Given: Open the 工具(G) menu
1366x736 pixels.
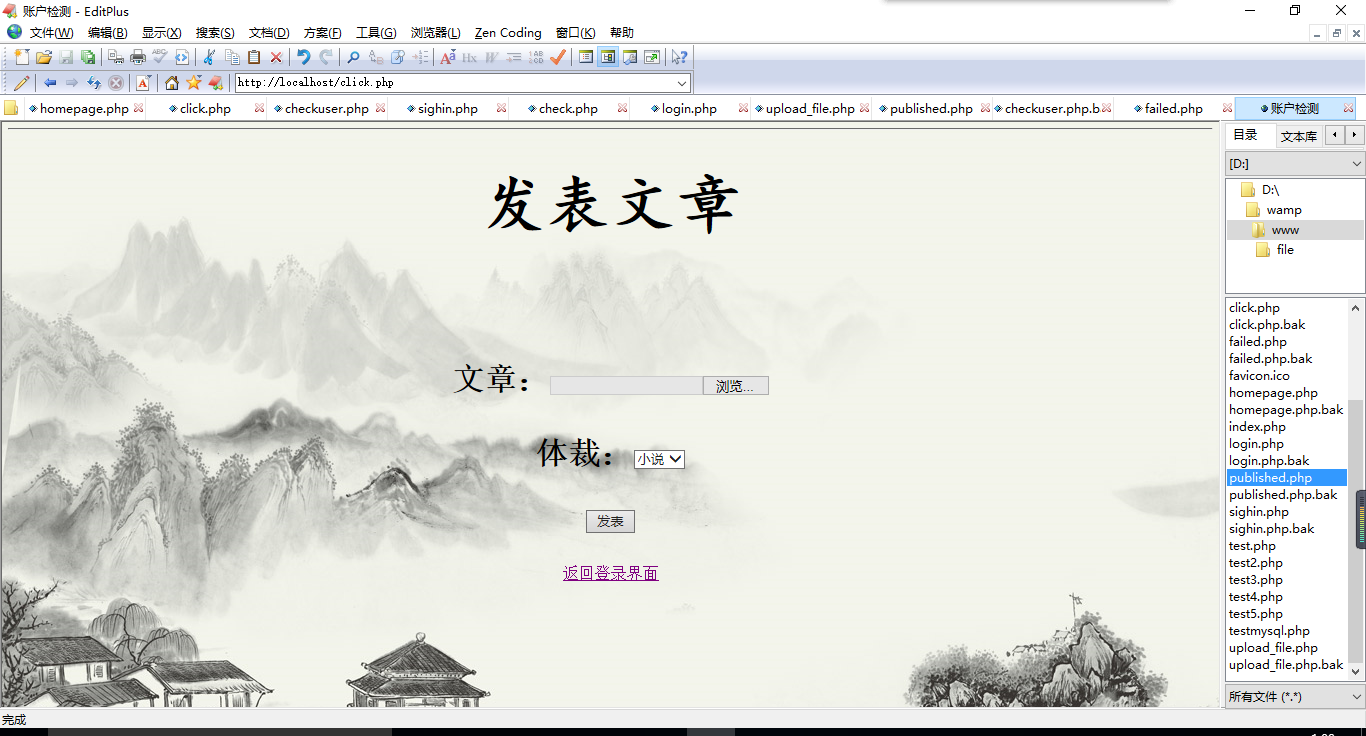Looking at the screenshot, I should point(377,33).
